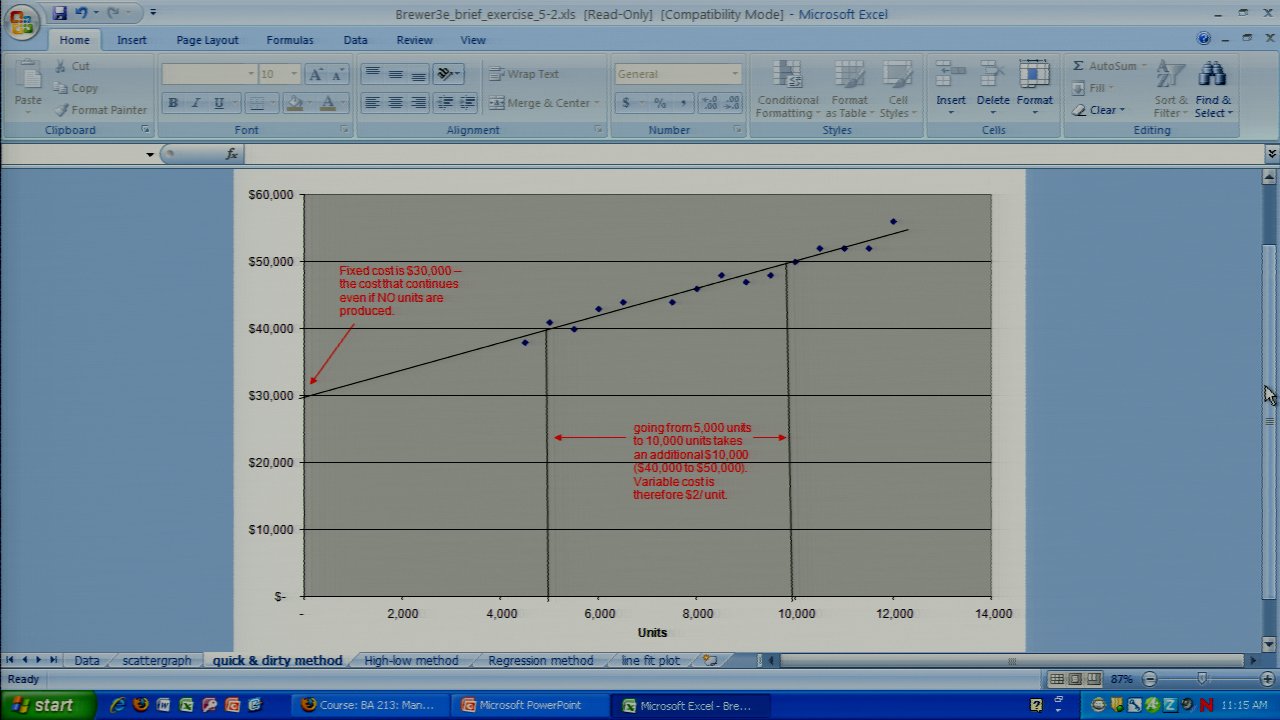Click the Clear eraser button
1280x720 pixels.
1098,110
